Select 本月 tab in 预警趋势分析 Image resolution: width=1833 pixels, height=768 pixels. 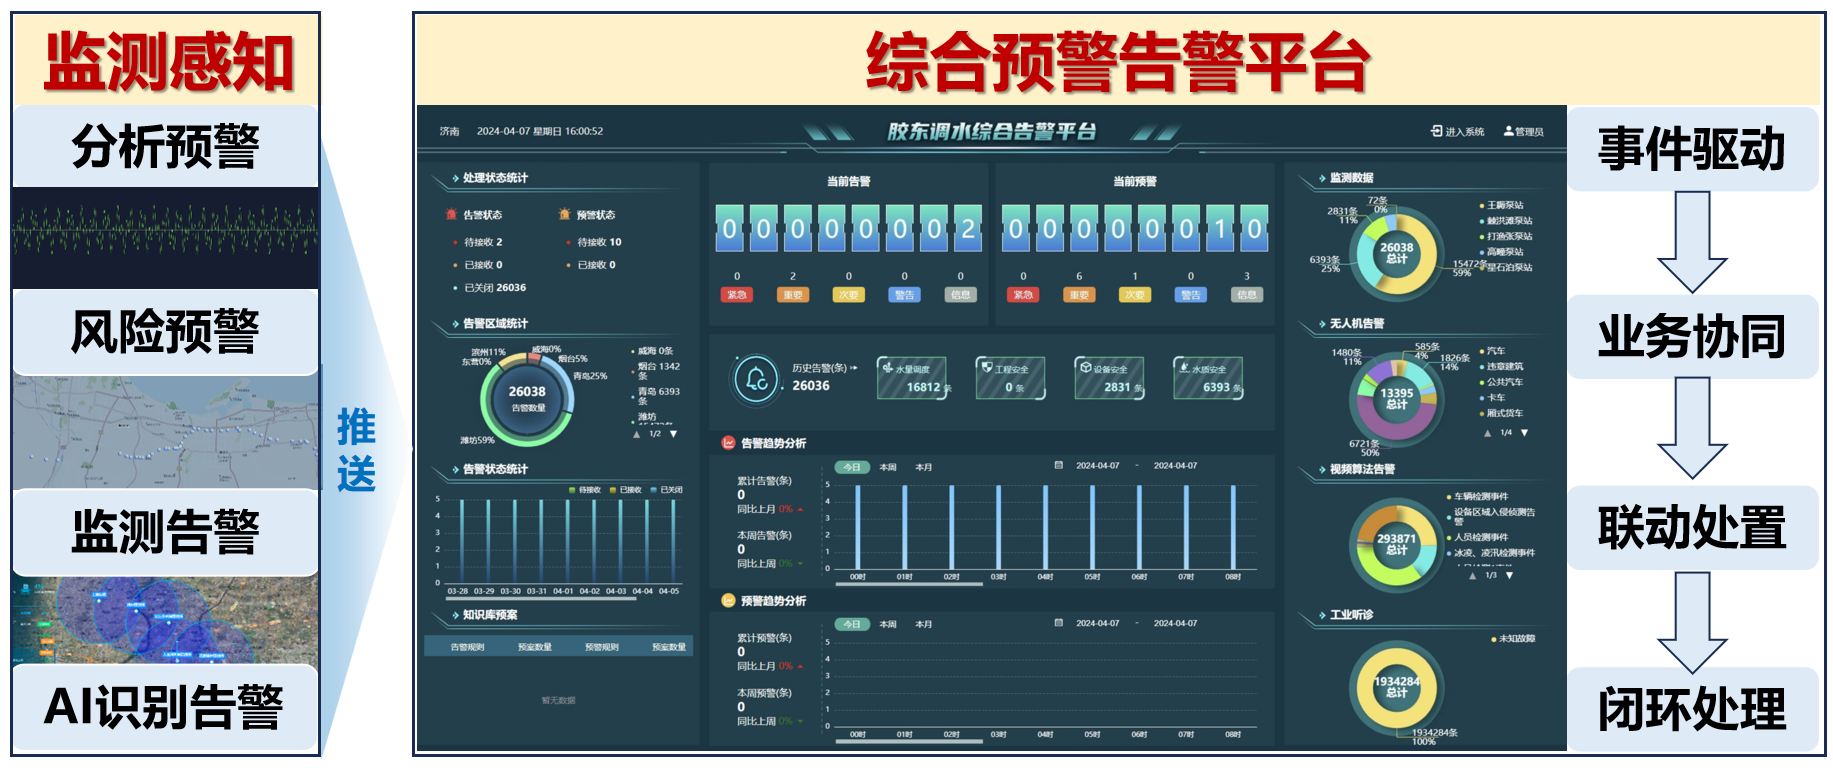click(924, 624)
